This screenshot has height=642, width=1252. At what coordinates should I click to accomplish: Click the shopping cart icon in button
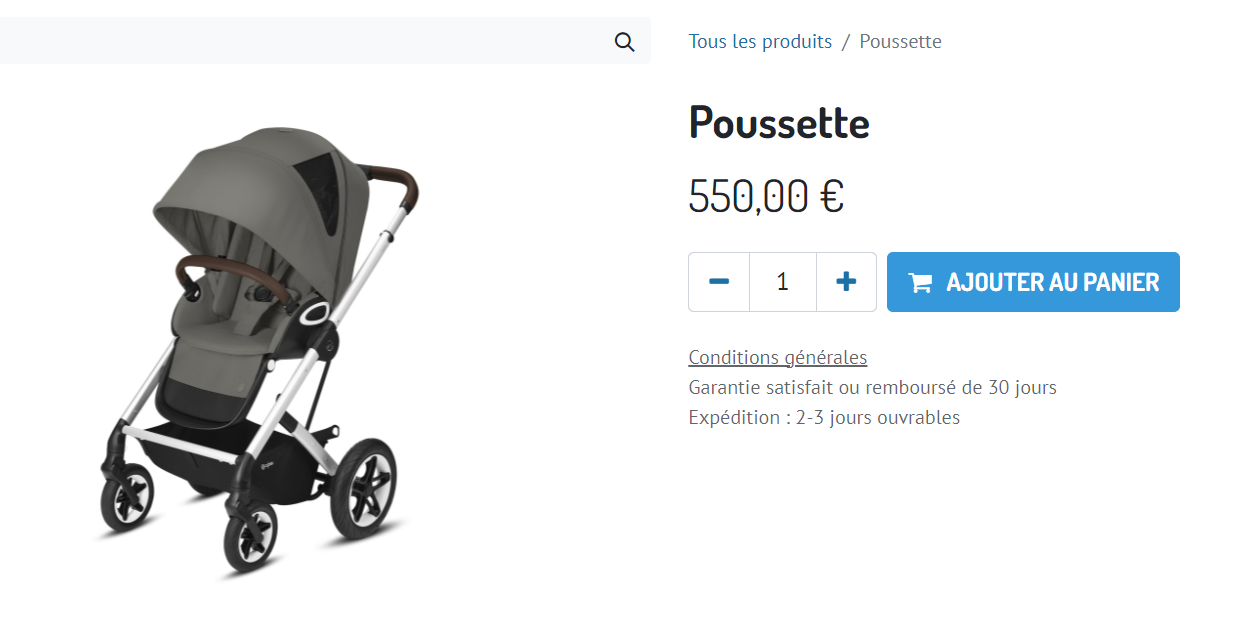tap(920, 283)
